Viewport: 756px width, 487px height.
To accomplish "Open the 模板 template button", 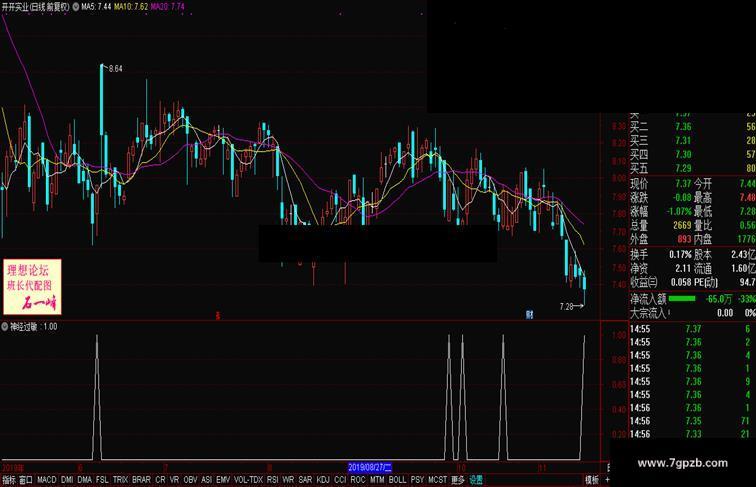I will pyautogui.click(x=592, y=480).
